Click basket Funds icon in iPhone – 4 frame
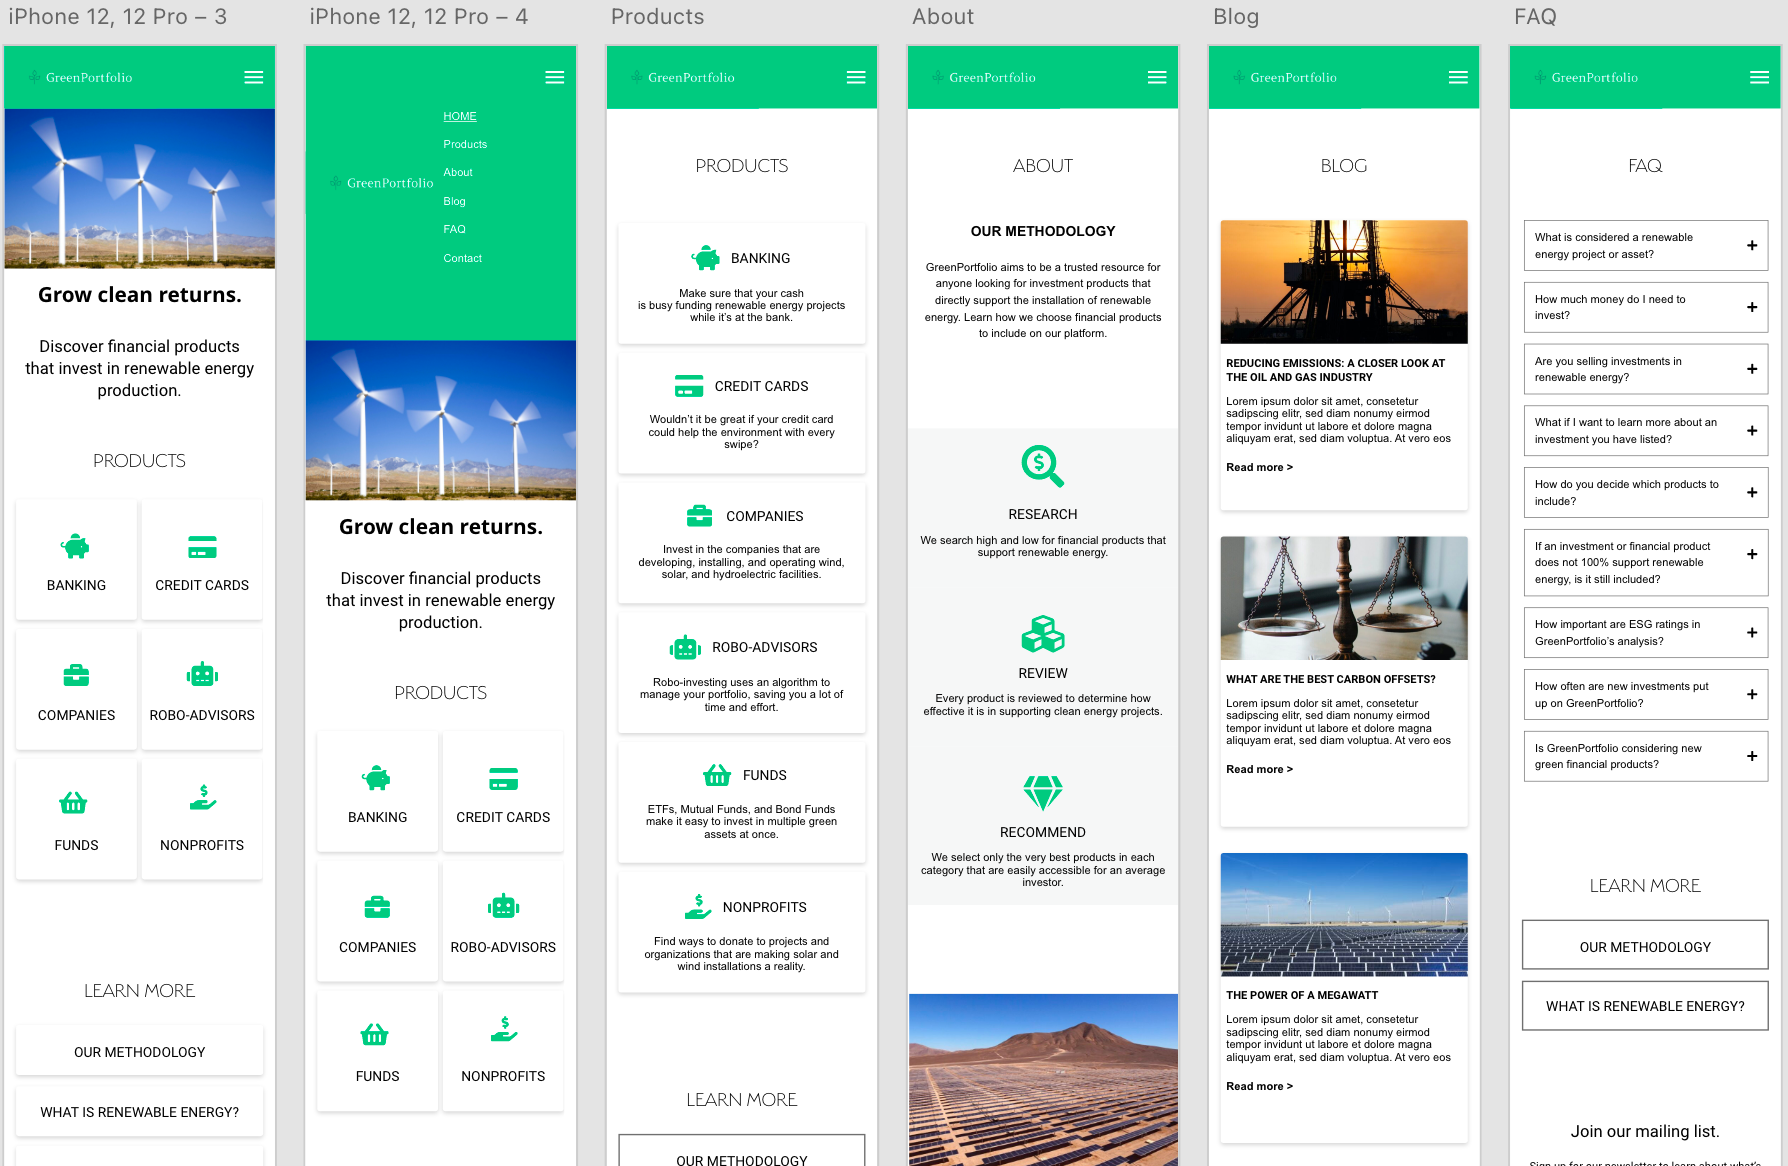 coord(374,1034)
